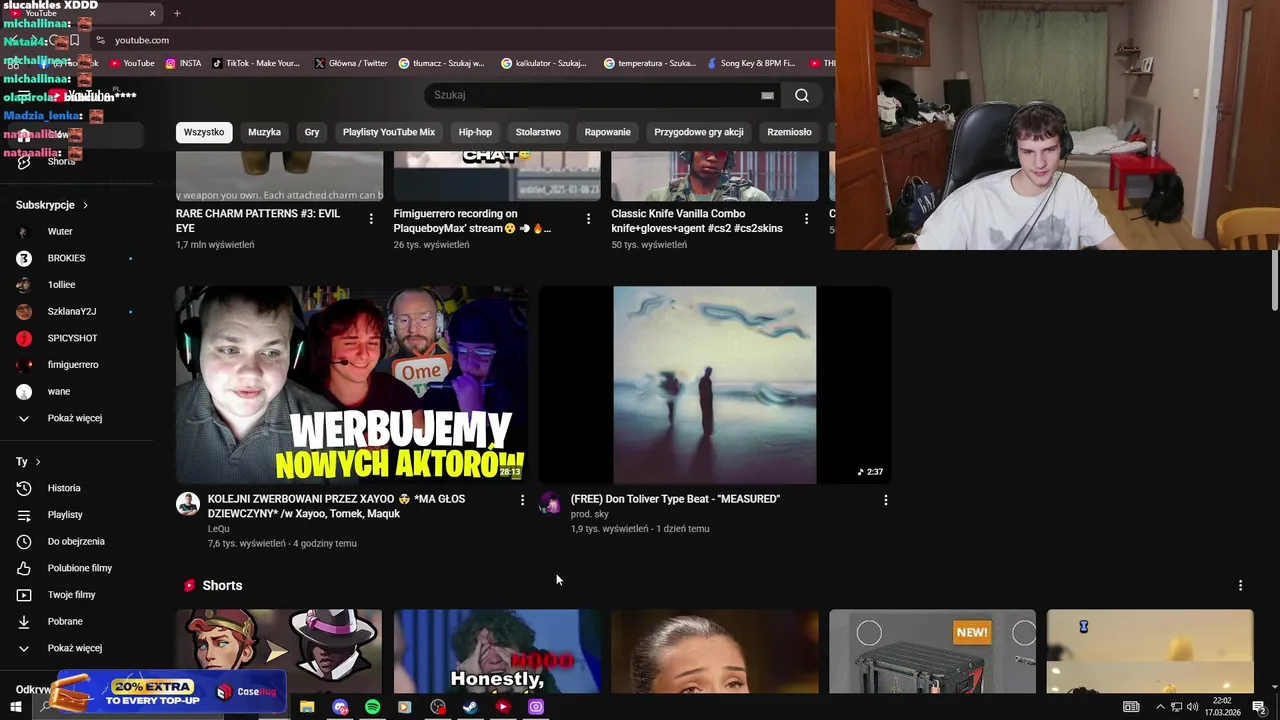The height and width of the screenshot is (720, 1280).
Task: Open Windows notification center icon
Action: tap(1259, 707)
